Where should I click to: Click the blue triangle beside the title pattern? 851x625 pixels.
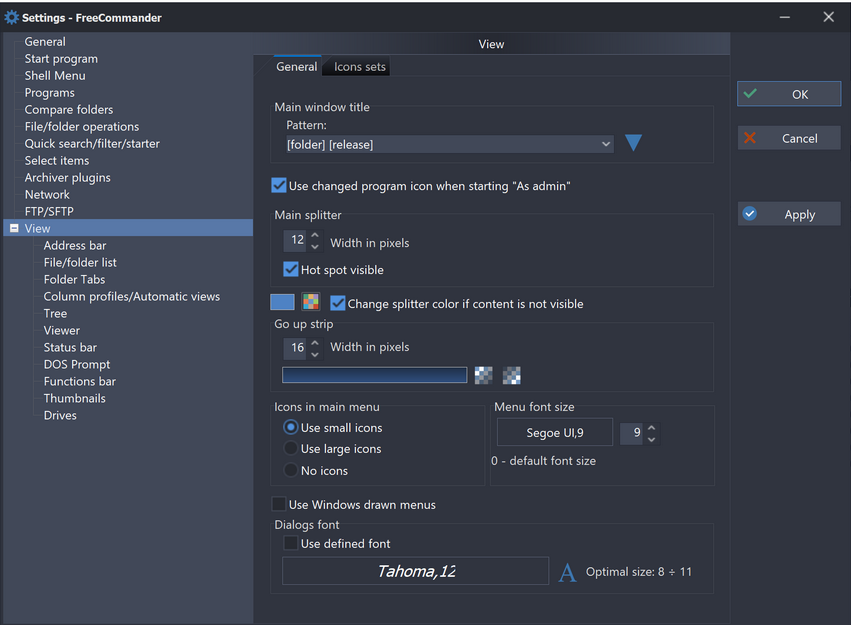pyautogui.click(x=633, y=143)
